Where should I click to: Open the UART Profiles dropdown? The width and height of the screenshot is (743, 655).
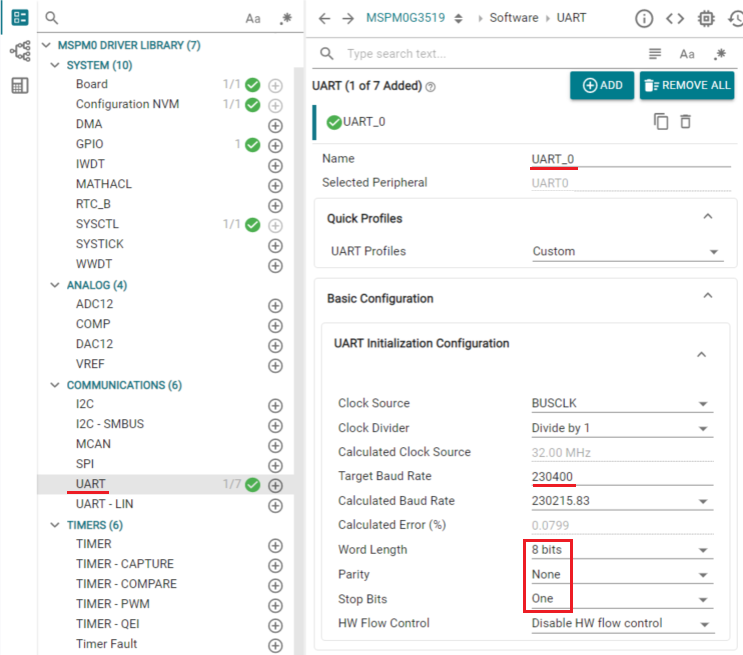626,251
